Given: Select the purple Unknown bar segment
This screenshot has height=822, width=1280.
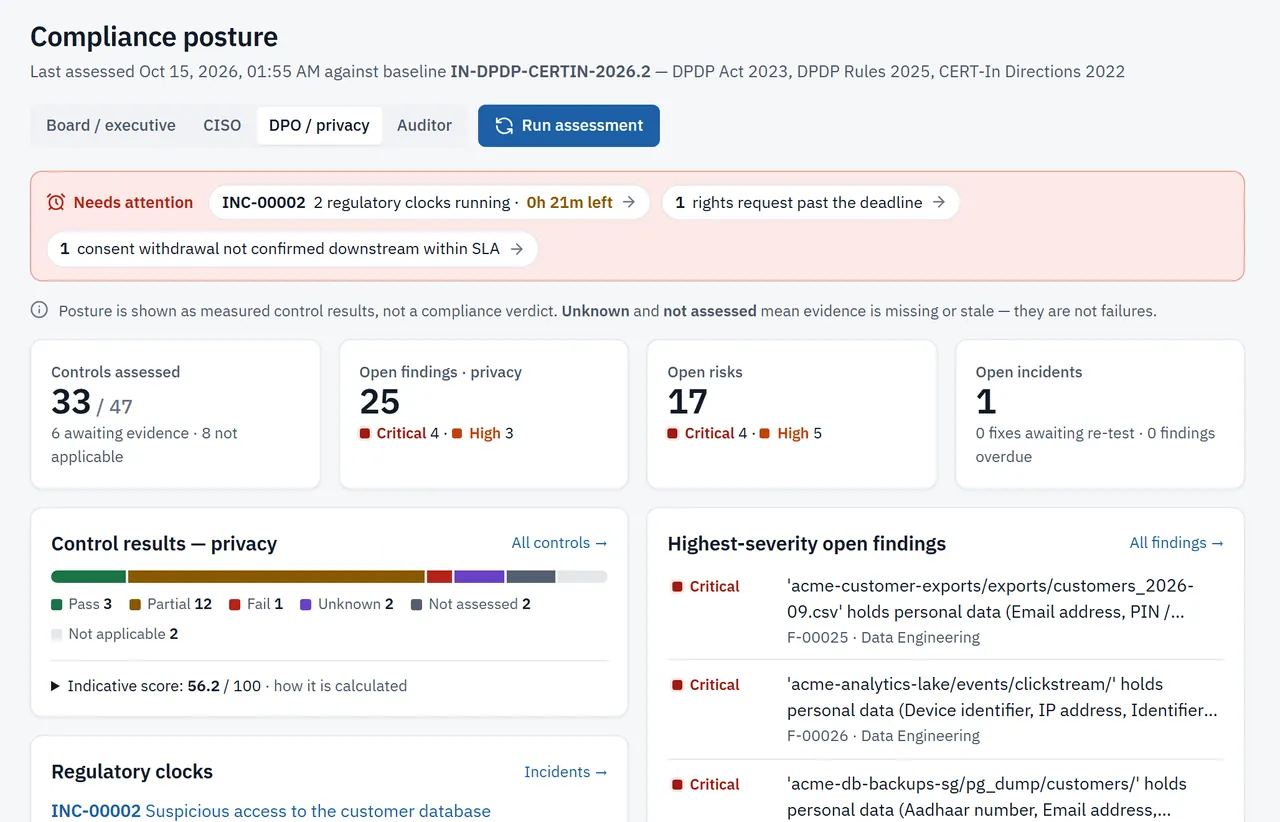Looking at the screenshot, I should click(x=479, y=576).
